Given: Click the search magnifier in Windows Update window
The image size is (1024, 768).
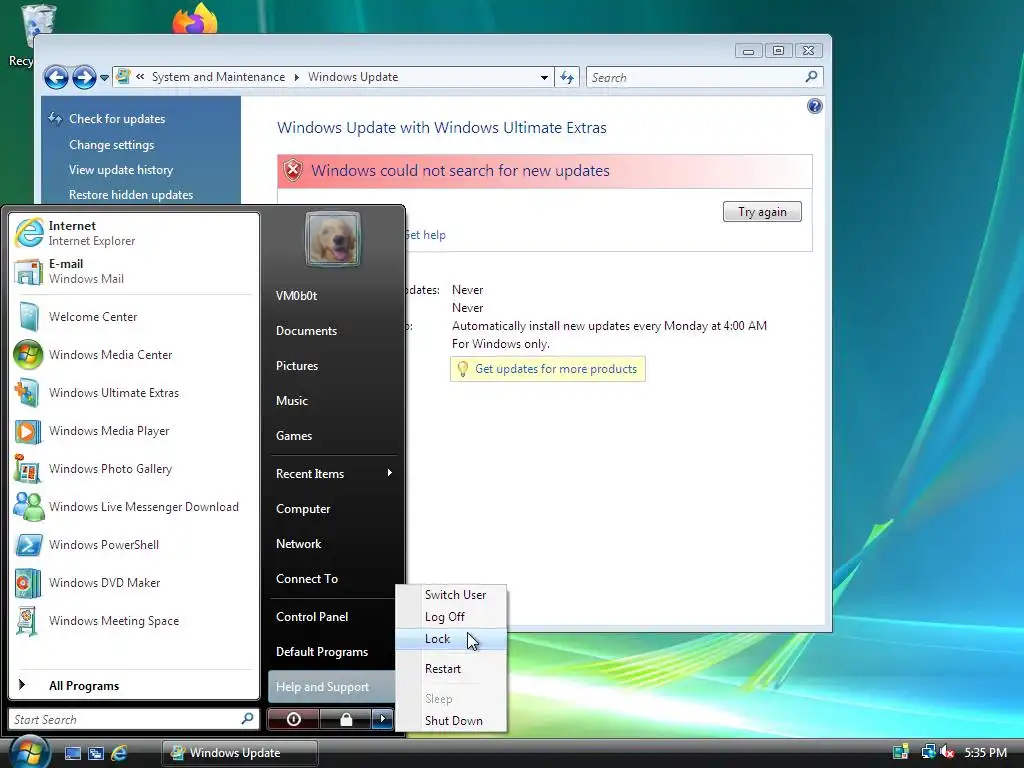Looking at the screenshot, I should click(811, 77).
